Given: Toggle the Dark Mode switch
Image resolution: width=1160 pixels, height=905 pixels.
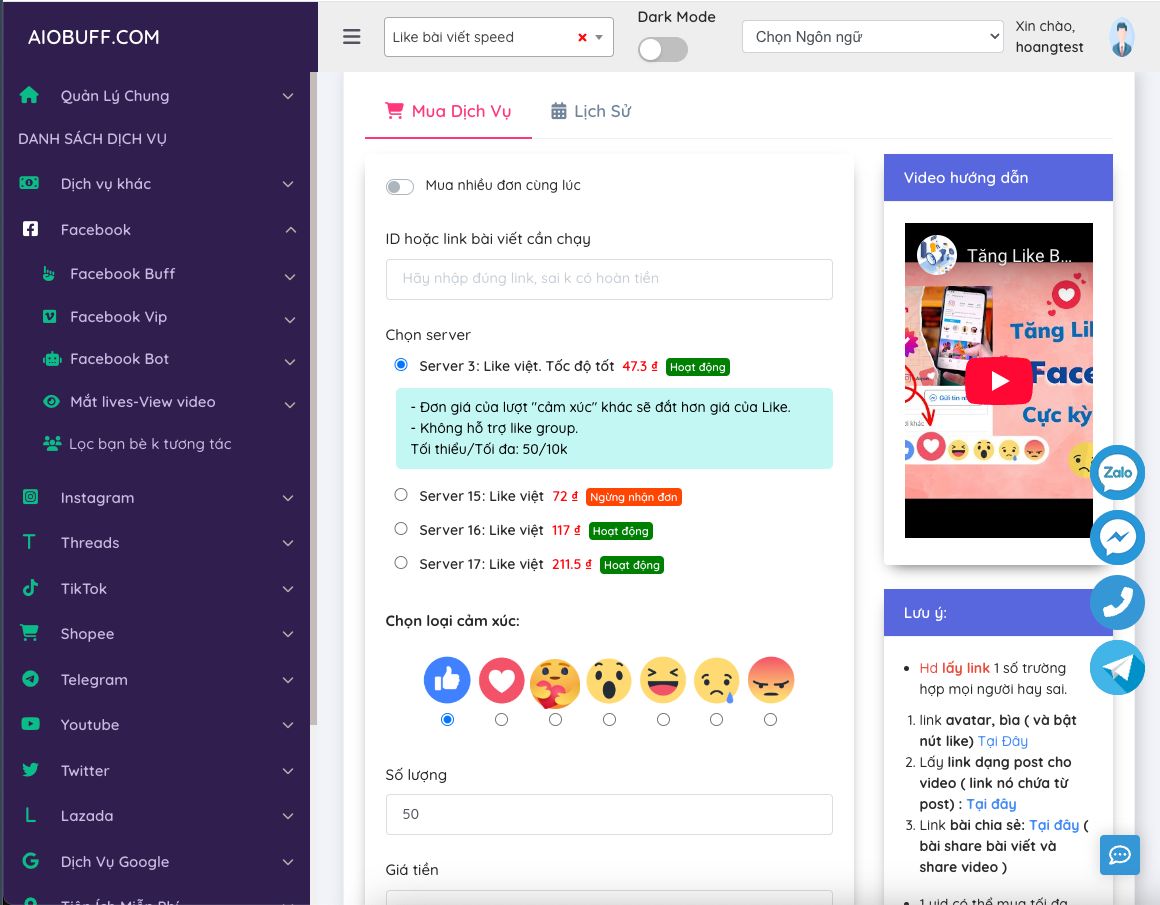Looking at the screenshot, I should 663,50.
